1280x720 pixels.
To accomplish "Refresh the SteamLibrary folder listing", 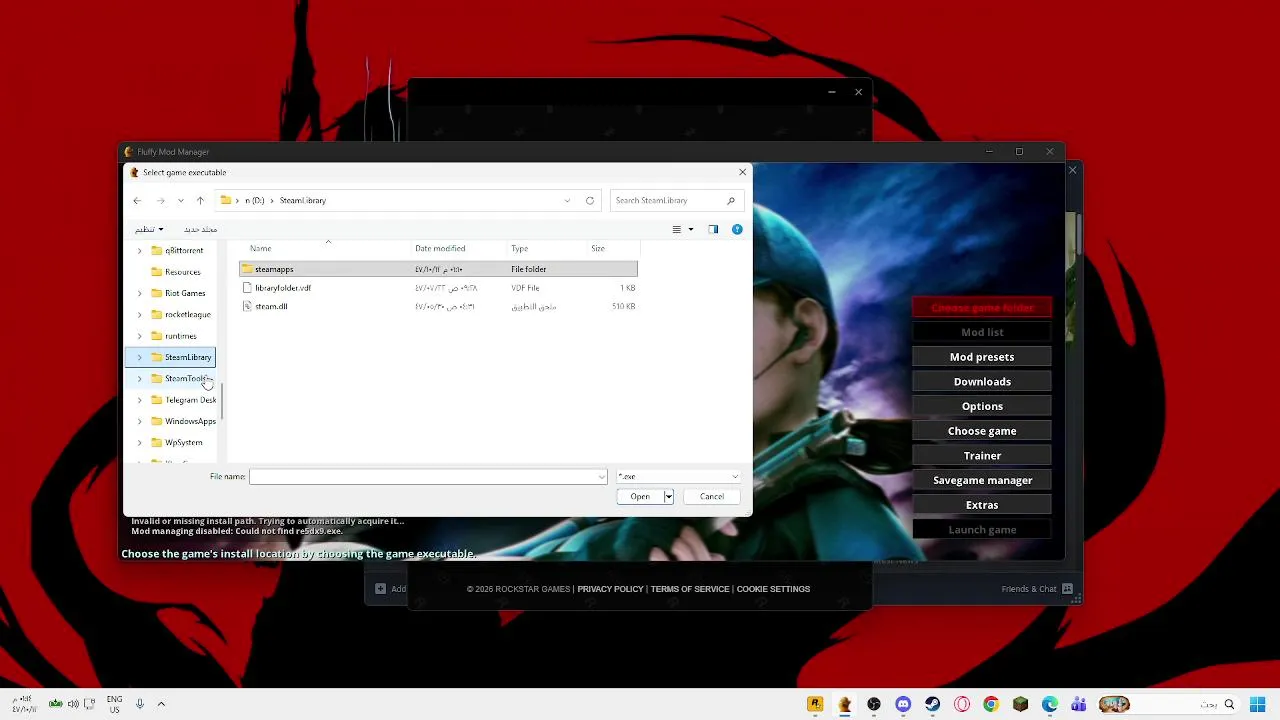I will (590, 201).
